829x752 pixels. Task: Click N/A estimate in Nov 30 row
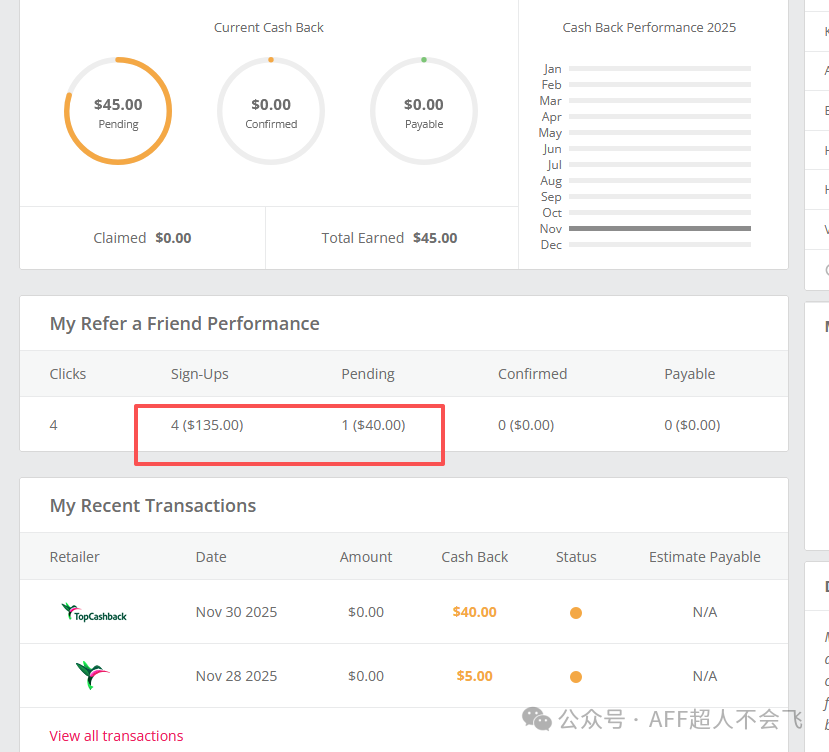705,612
